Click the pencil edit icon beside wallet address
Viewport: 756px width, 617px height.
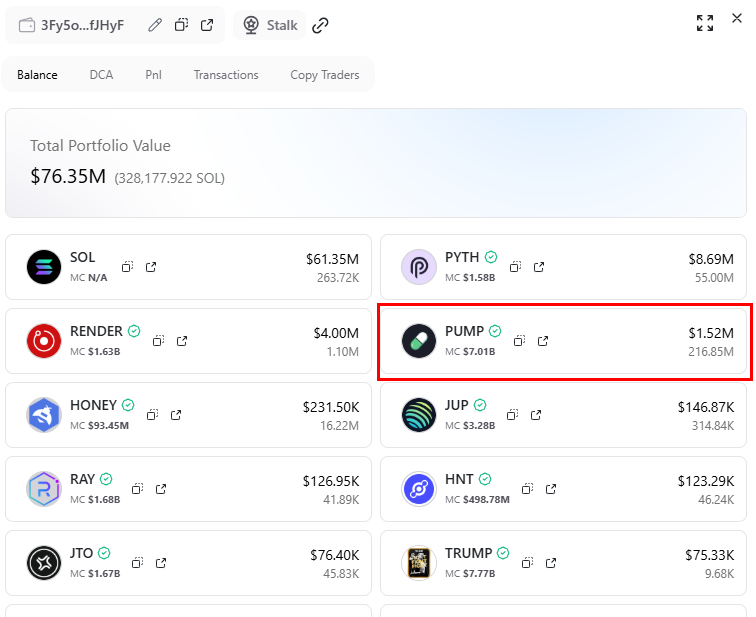tap(155, 25)
